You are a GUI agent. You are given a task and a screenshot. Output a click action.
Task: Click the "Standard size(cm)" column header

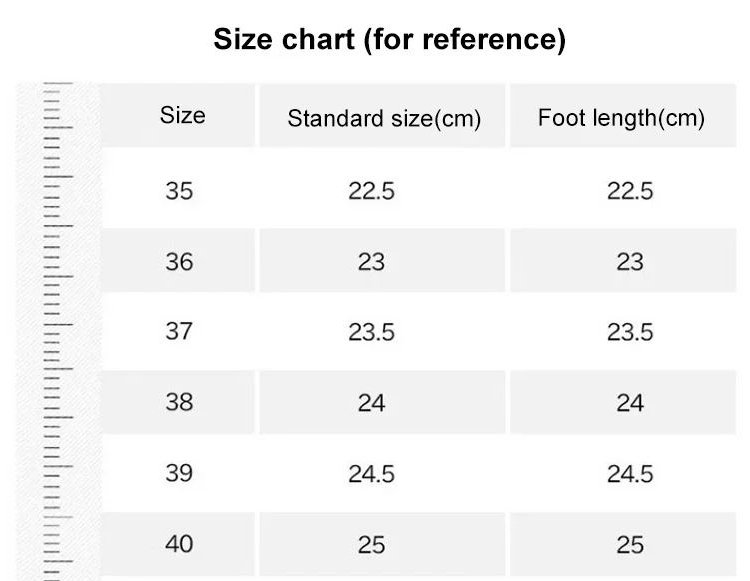click(x=384, y=119)
